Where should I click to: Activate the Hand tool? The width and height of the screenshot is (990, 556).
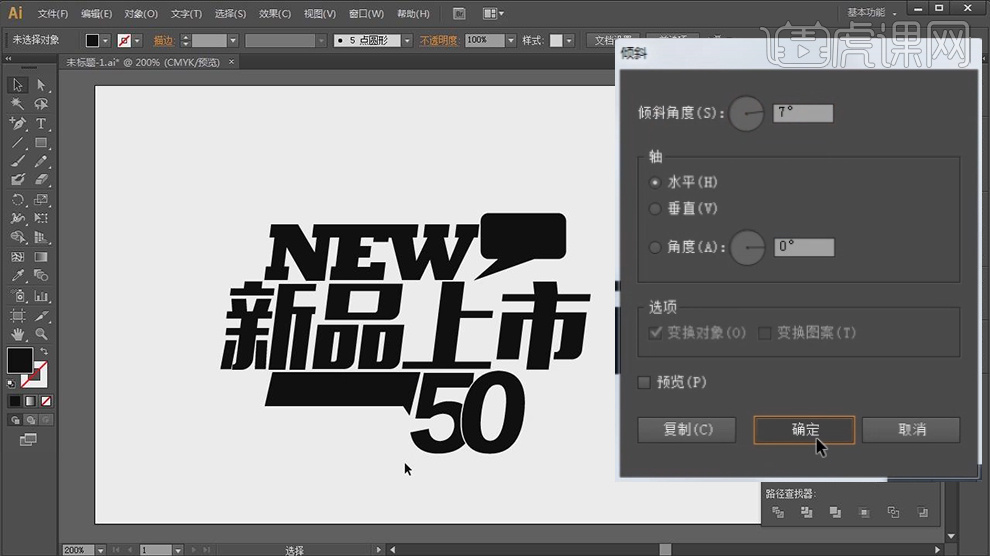18,333
